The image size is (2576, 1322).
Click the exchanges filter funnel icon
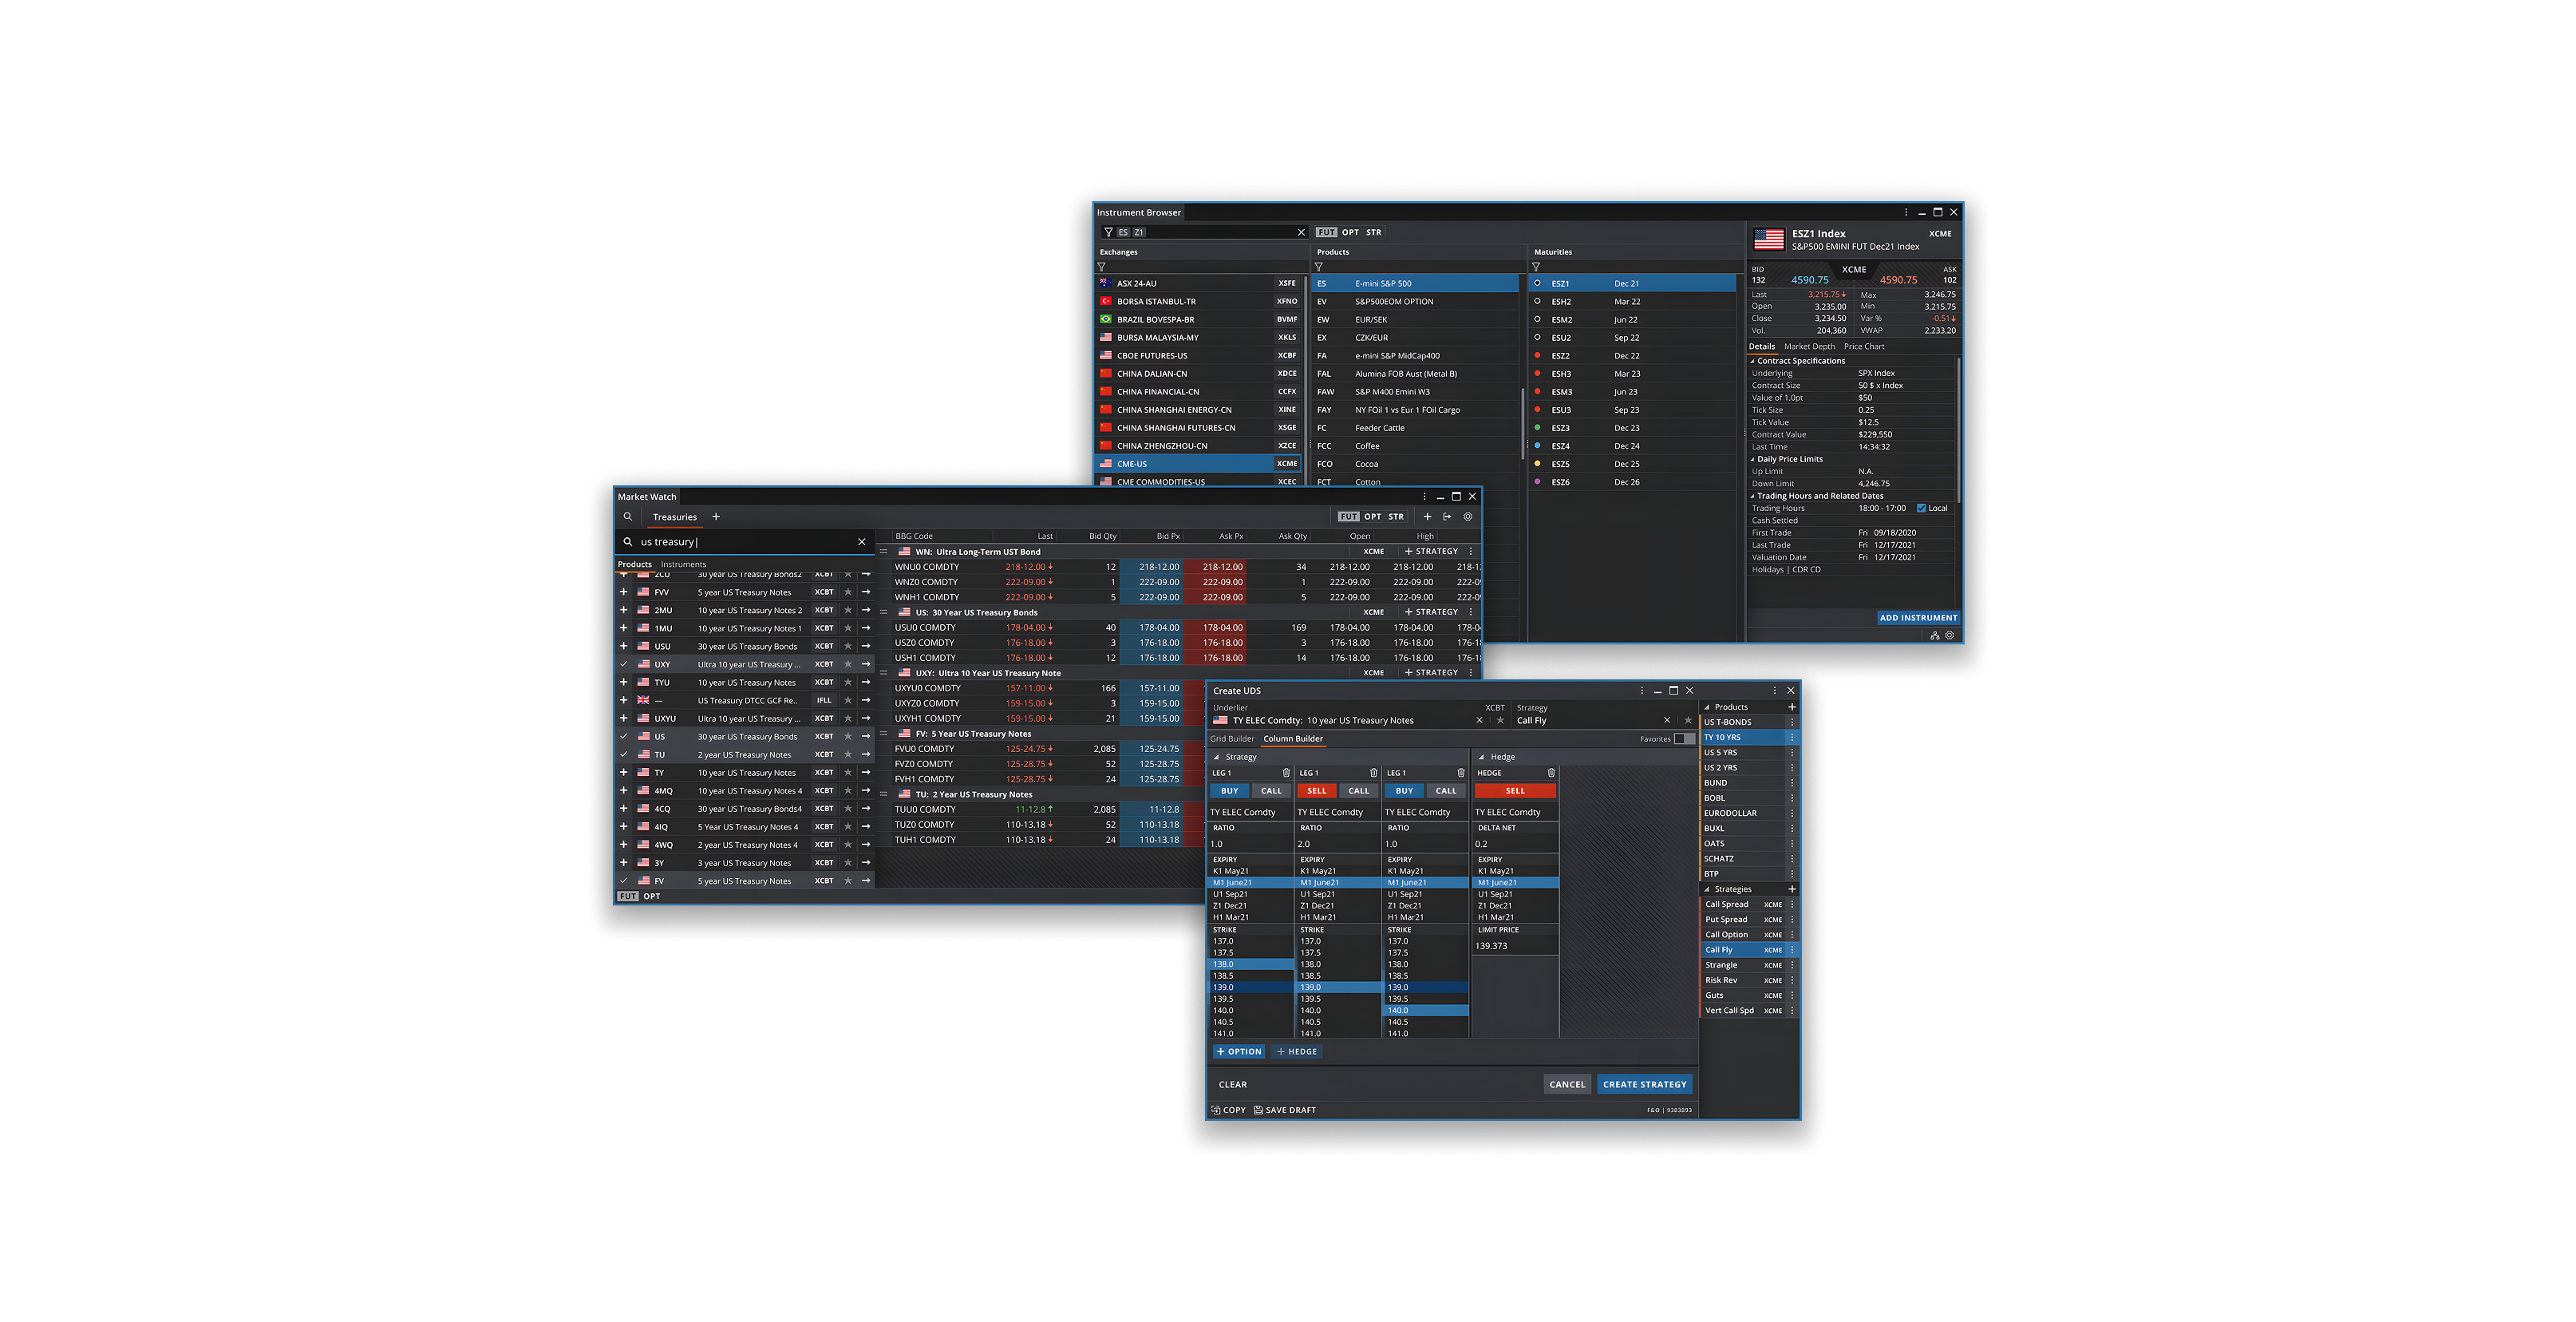(x=1102, y=267)
